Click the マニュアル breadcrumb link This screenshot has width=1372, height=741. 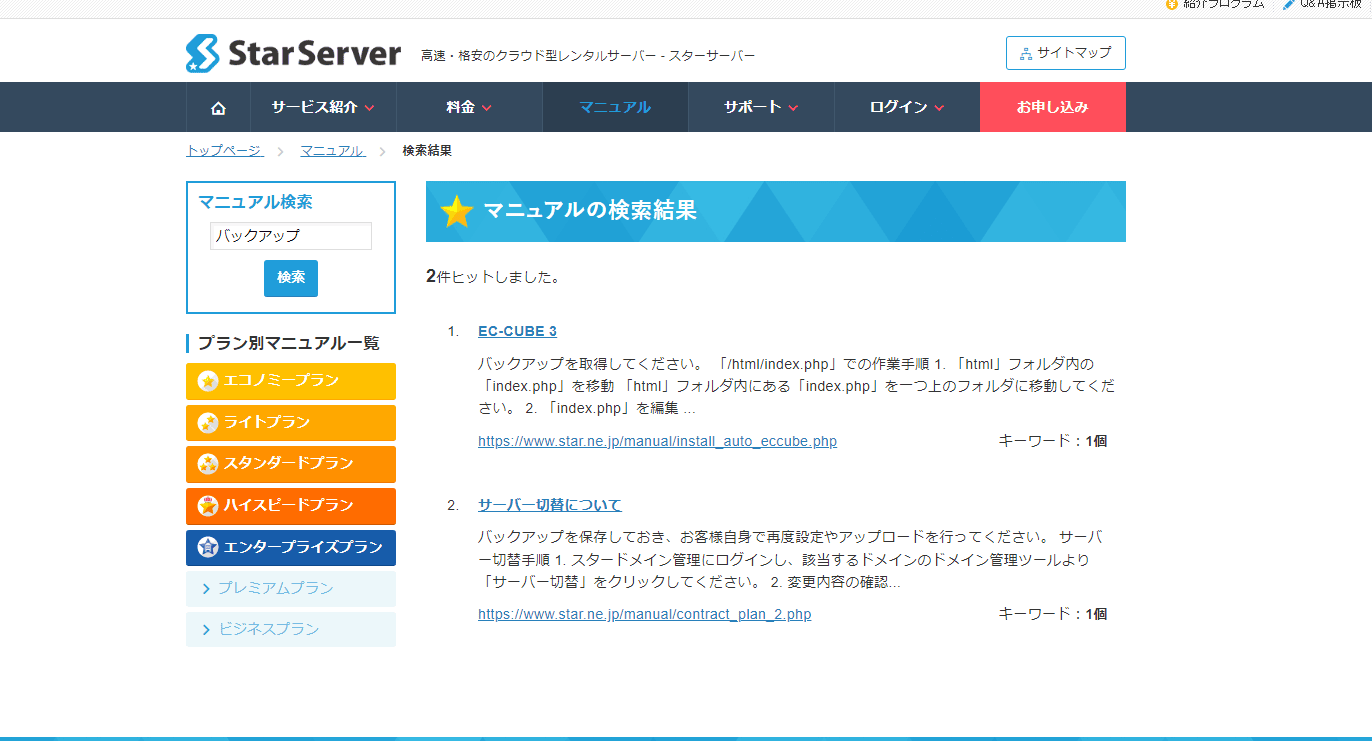click(x=333, y=151)
